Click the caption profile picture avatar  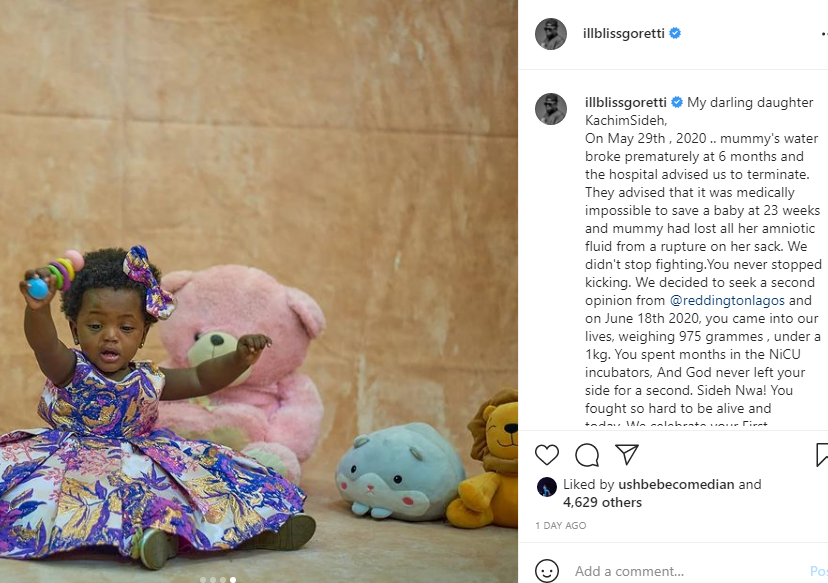click(551, 109)
